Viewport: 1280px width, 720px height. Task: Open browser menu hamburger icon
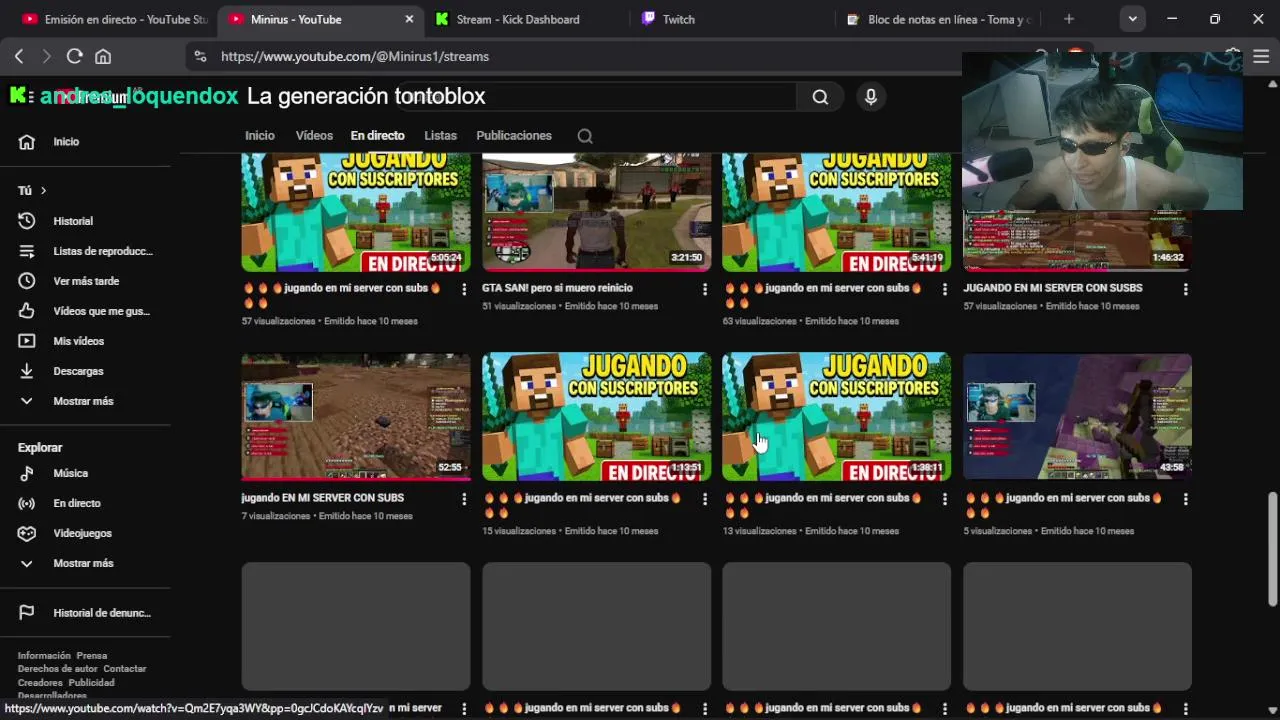pos(1261,57)
